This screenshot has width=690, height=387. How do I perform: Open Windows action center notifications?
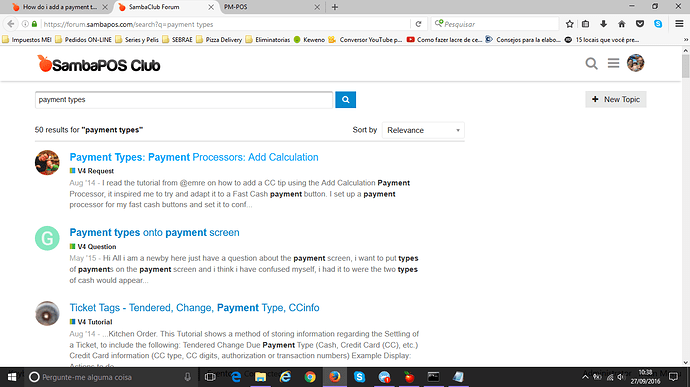(x=673, y=377)
